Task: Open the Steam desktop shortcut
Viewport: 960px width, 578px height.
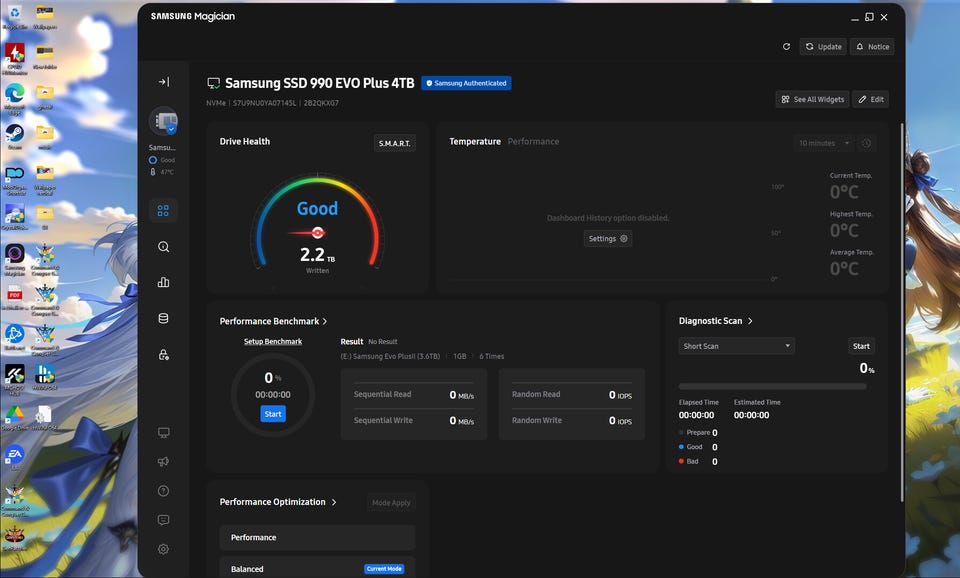Action: pyautogui.click(x=15, y=136)
